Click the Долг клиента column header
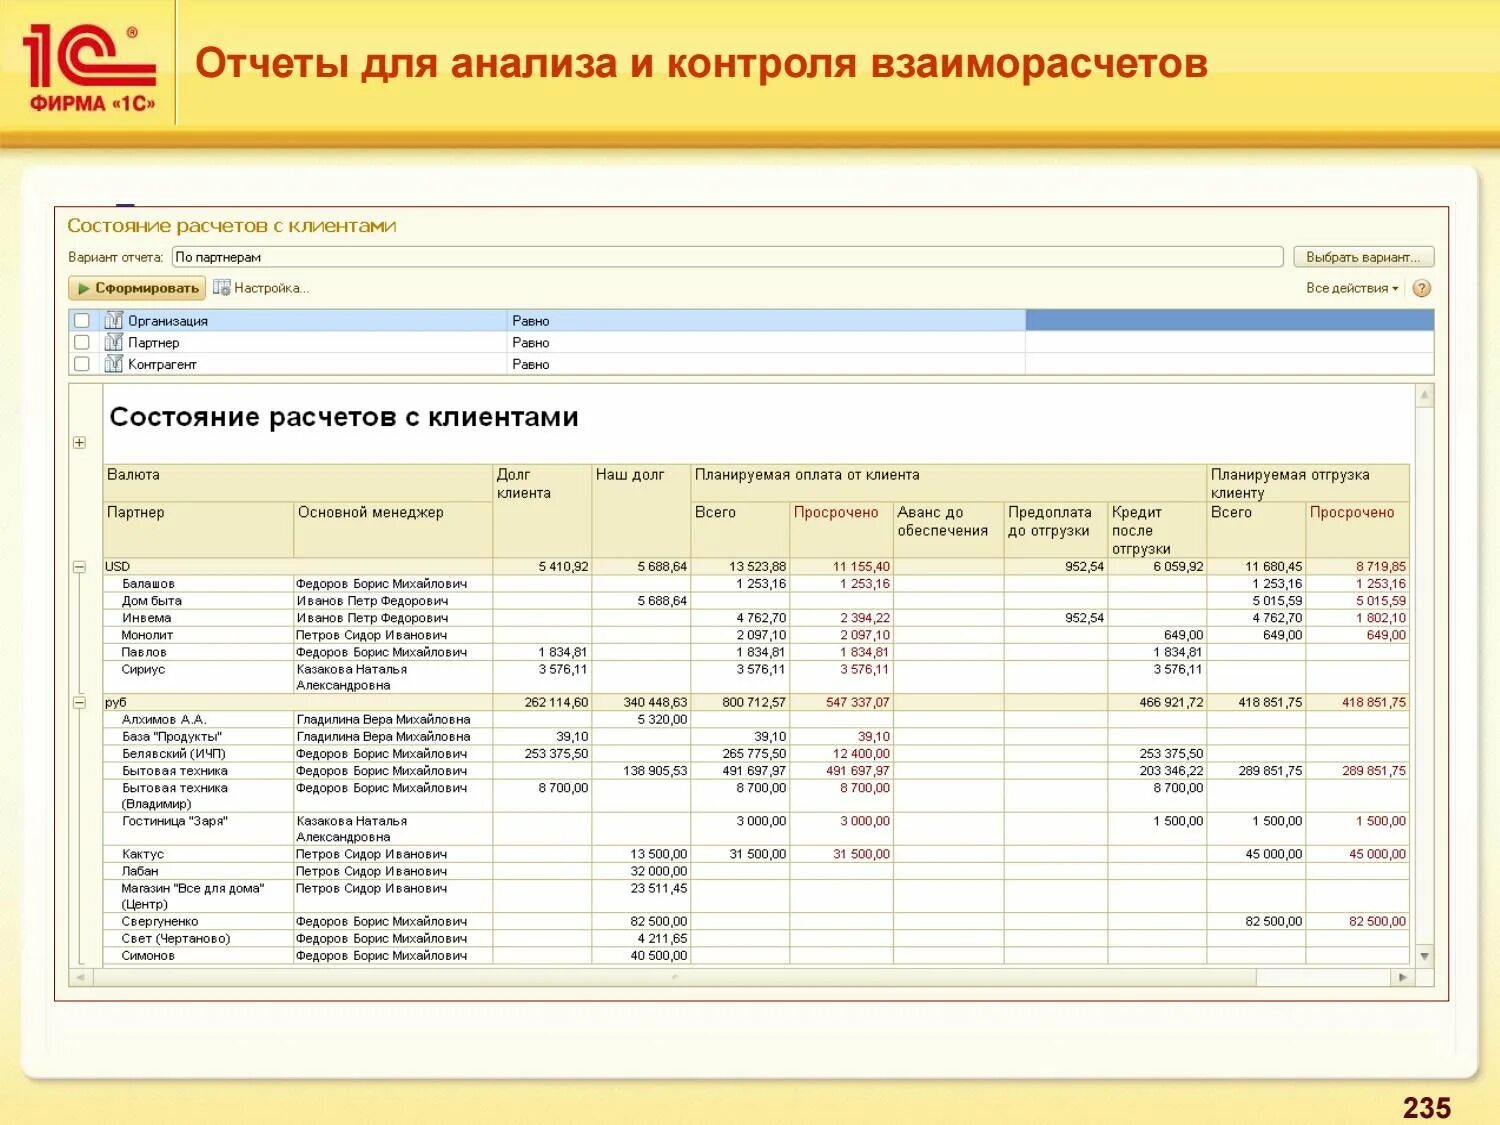Viewport: 1500px width, 1125px height. pyautogui.click(x=542, y=511)
